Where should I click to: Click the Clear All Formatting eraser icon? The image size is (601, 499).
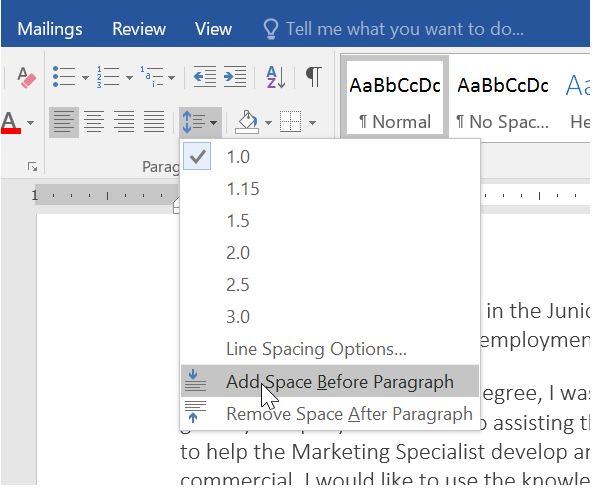point(27,77)
